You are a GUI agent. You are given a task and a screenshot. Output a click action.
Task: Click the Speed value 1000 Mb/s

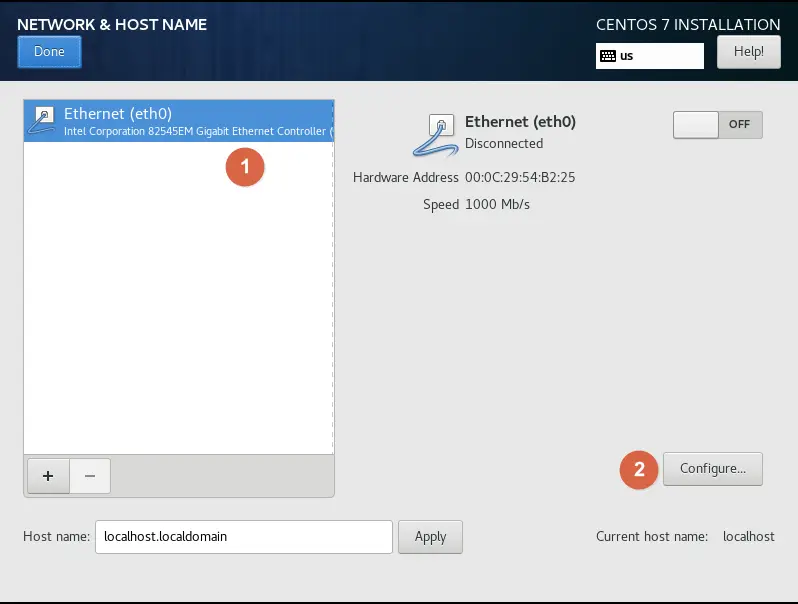pos(497,205)
